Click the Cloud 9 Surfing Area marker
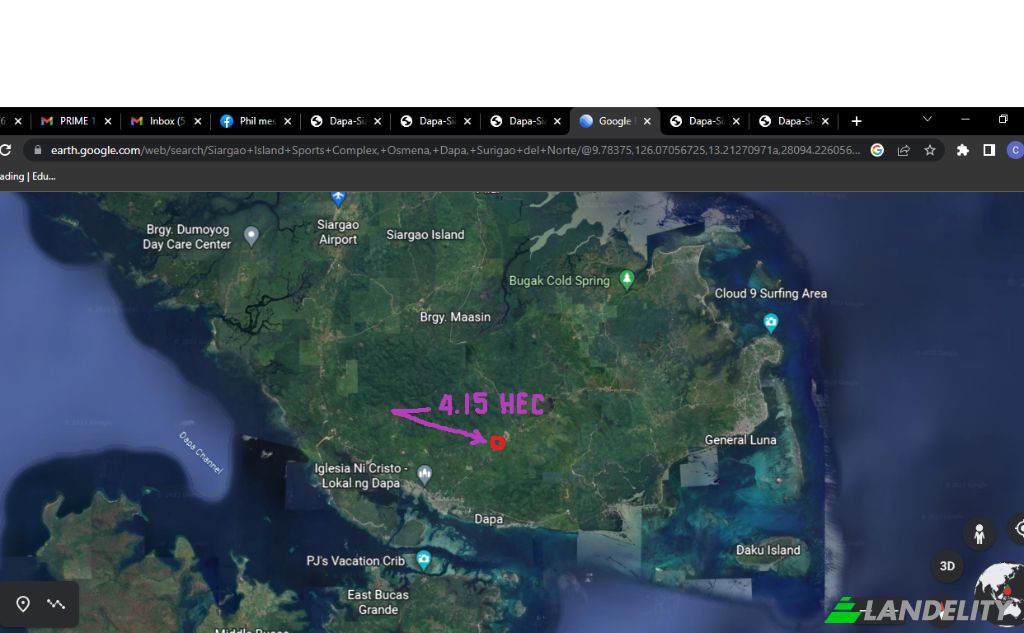1024x633 pixels. [770, 322]
